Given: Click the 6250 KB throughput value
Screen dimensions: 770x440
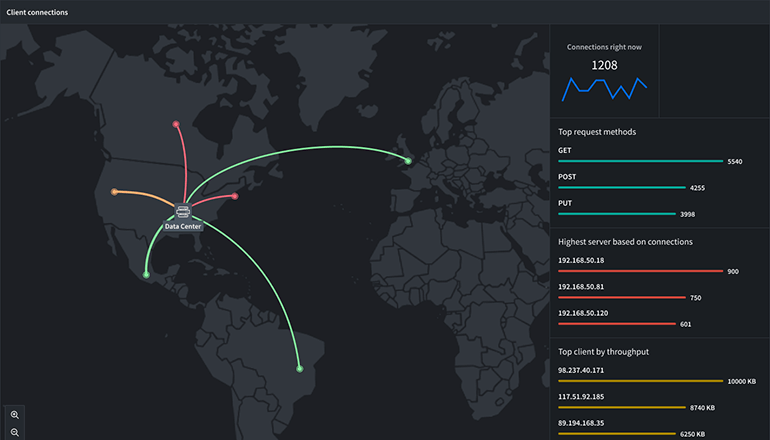Looking at the screenshot, I should pos(692,435).
